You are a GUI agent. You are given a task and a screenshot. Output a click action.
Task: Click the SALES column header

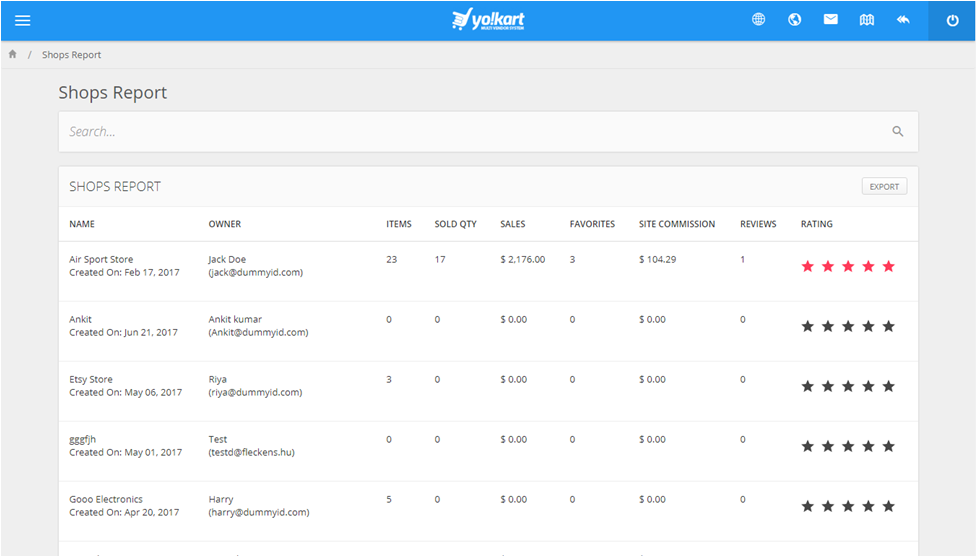coord(513,224)
